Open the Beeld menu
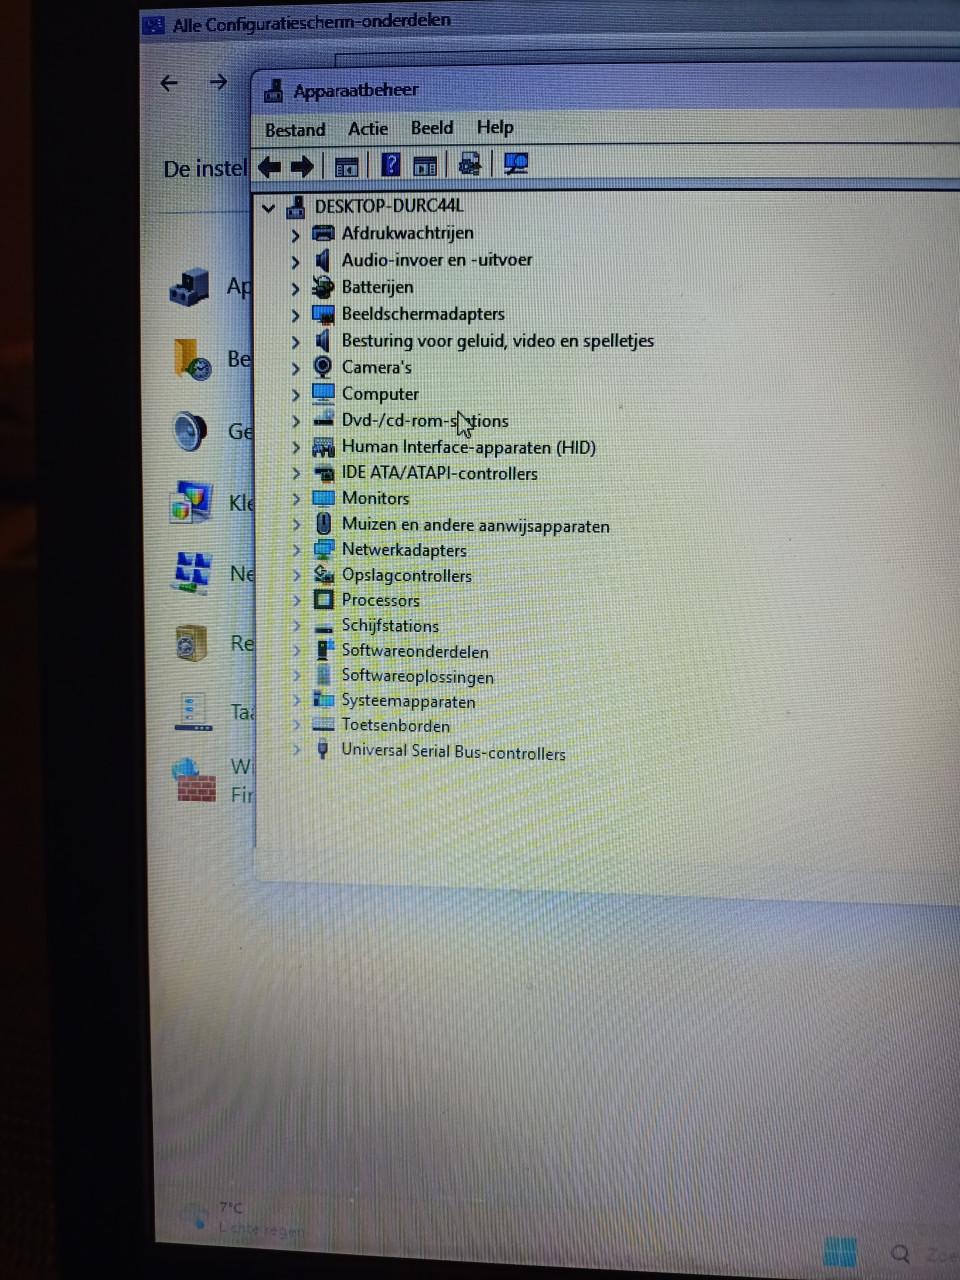The width and height of the screenshot is (960, 1280). [x=431, y=128]
